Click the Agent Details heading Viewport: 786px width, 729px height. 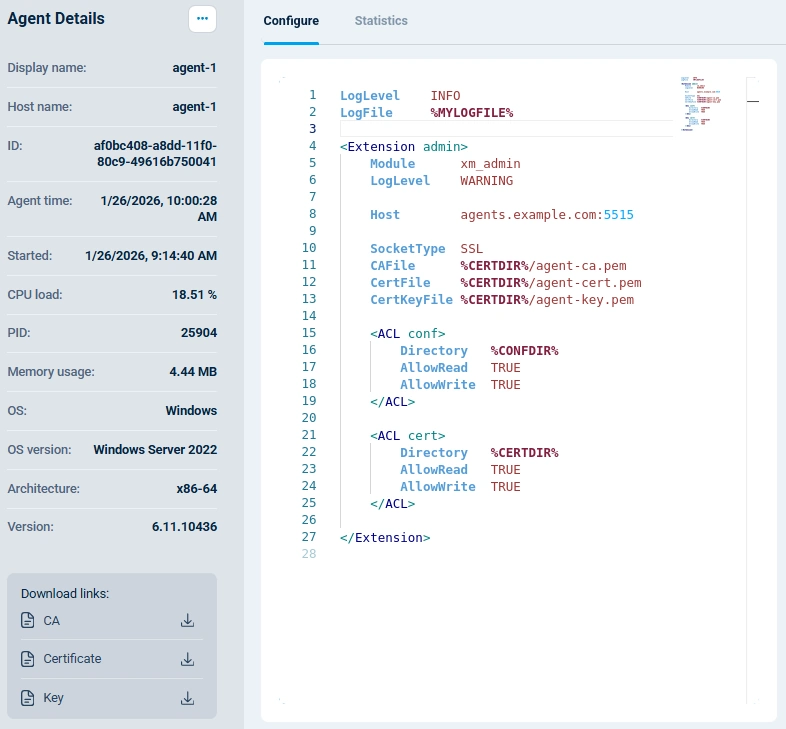click(x=56, y=19)
